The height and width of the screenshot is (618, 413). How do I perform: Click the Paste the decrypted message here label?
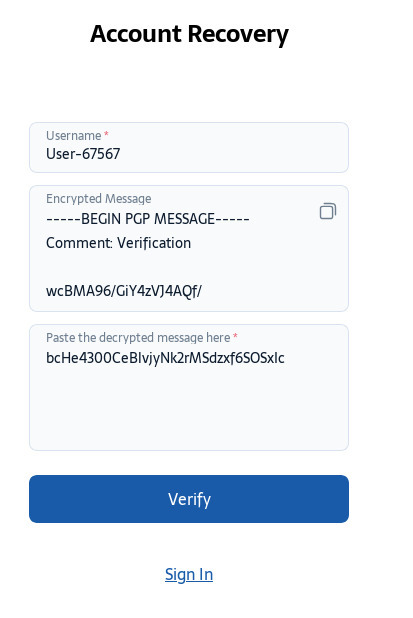click(138, 337)
